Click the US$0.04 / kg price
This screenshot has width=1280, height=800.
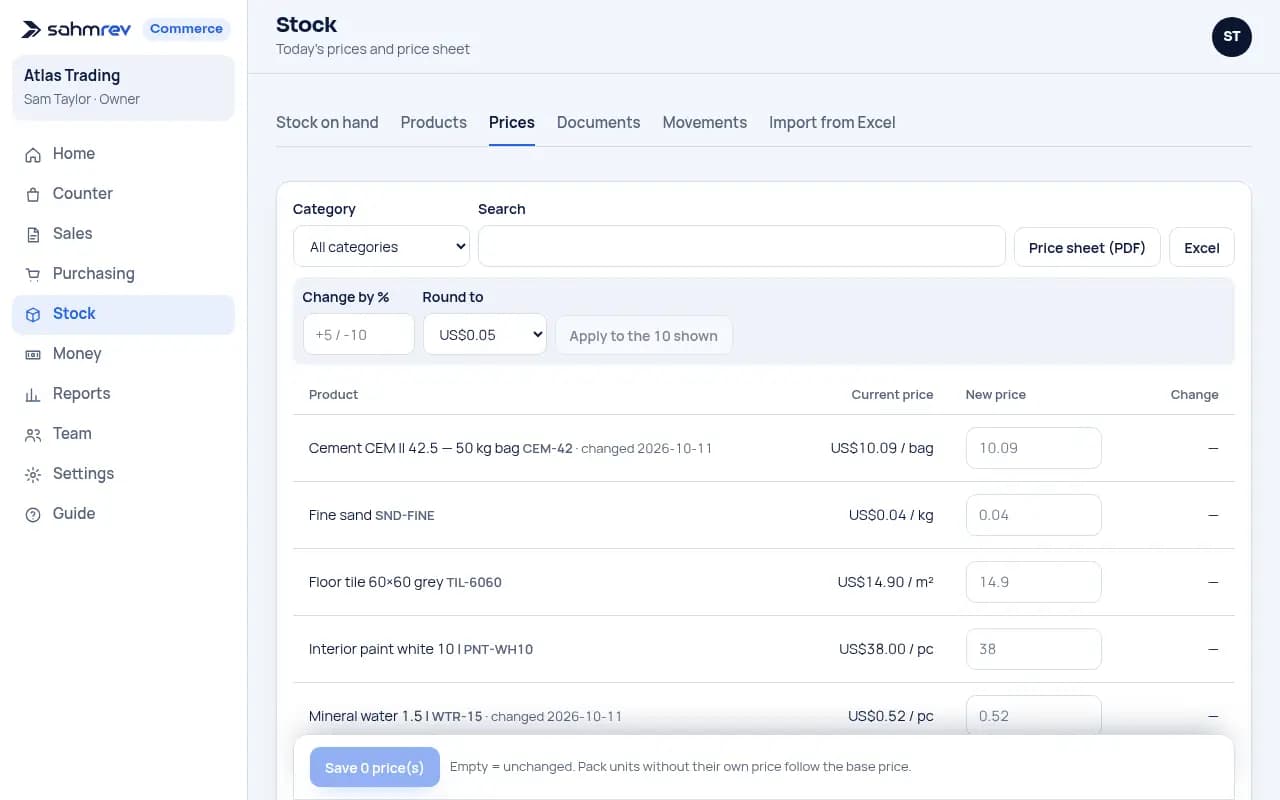click(x=891, y=515)
